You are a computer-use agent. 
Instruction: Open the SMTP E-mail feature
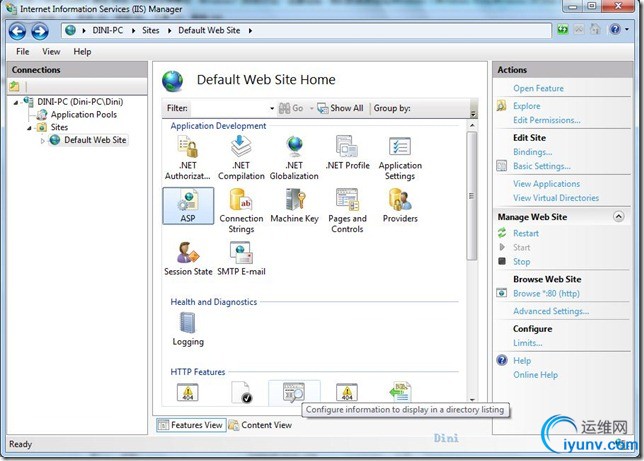coord(241,259)
